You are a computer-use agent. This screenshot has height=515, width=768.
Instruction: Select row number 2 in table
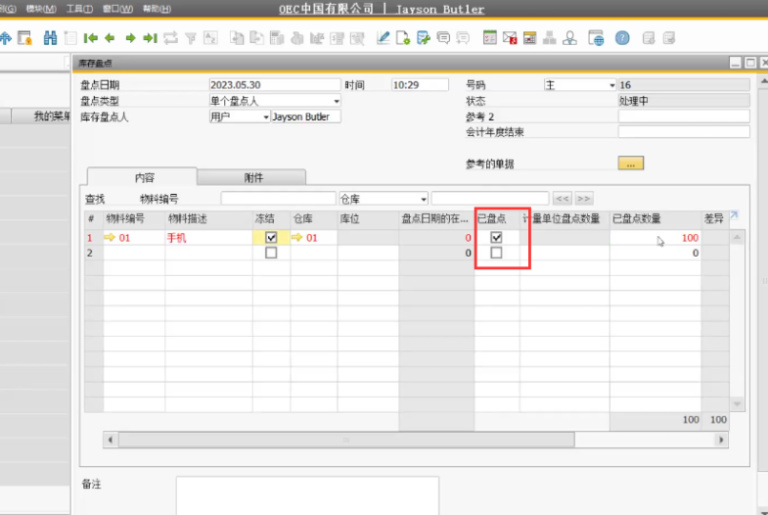click(x=93, y=253)
